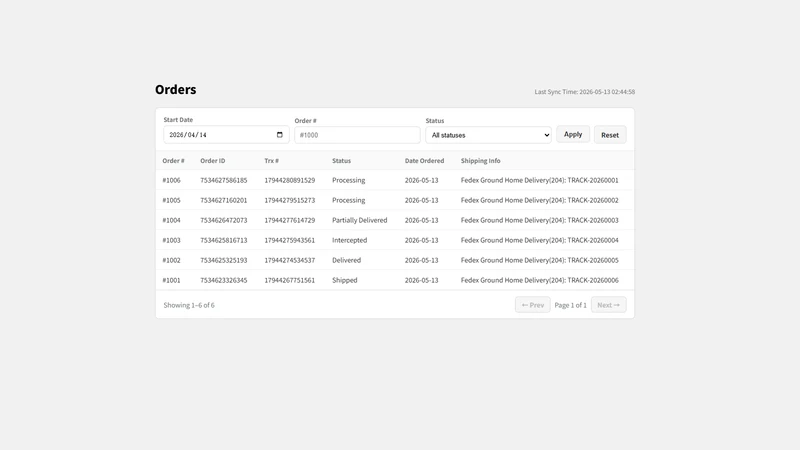Click shipping info TRACK-20260005

[x=540, y=260]
